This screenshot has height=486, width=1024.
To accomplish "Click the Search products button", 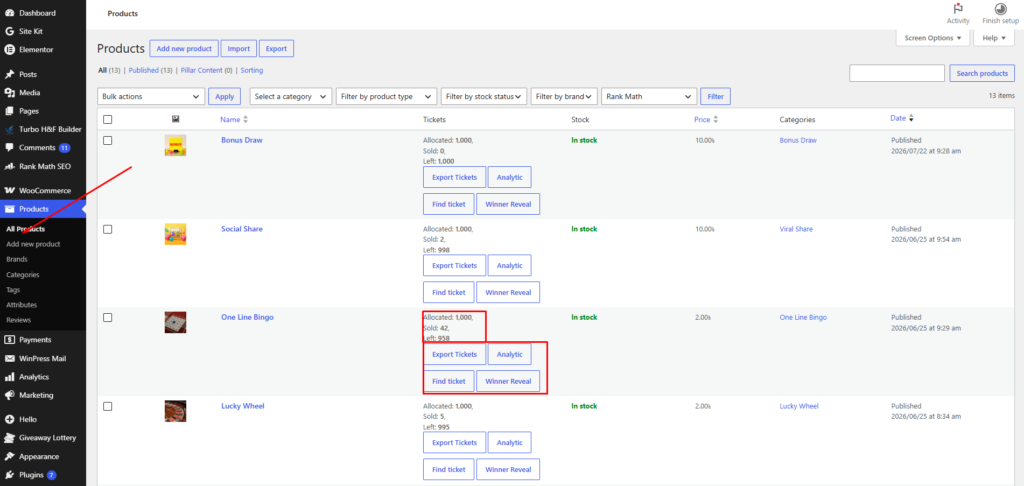I will pos(982,73).
